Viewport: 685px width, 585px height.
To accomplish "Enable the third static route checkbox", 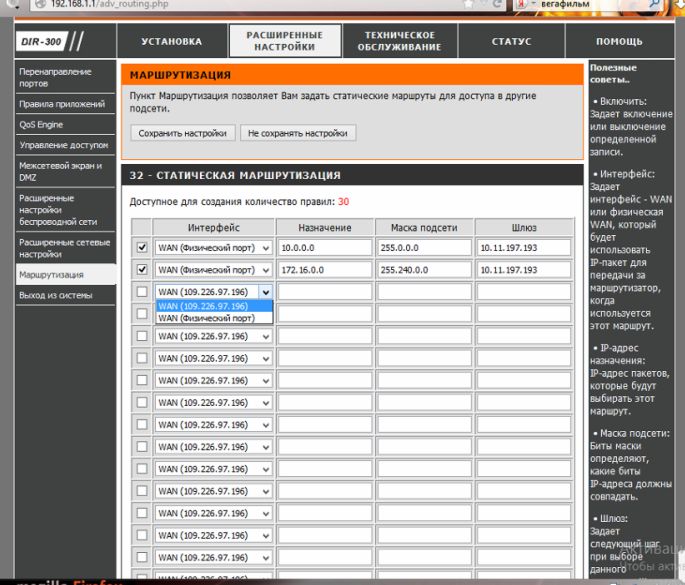I will click(x=141, y=292).
